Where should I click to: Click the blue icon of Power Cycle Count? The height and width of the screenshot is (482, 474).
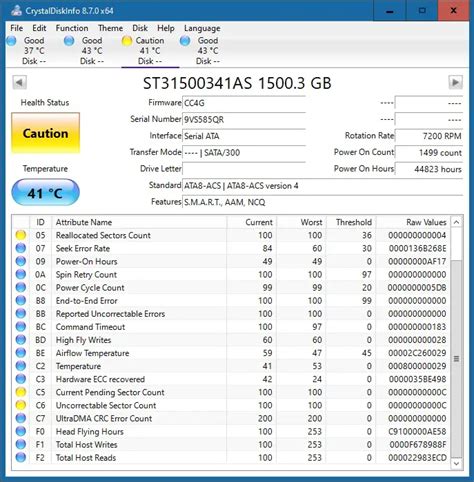pyautogui.click(x=21, y=288)
